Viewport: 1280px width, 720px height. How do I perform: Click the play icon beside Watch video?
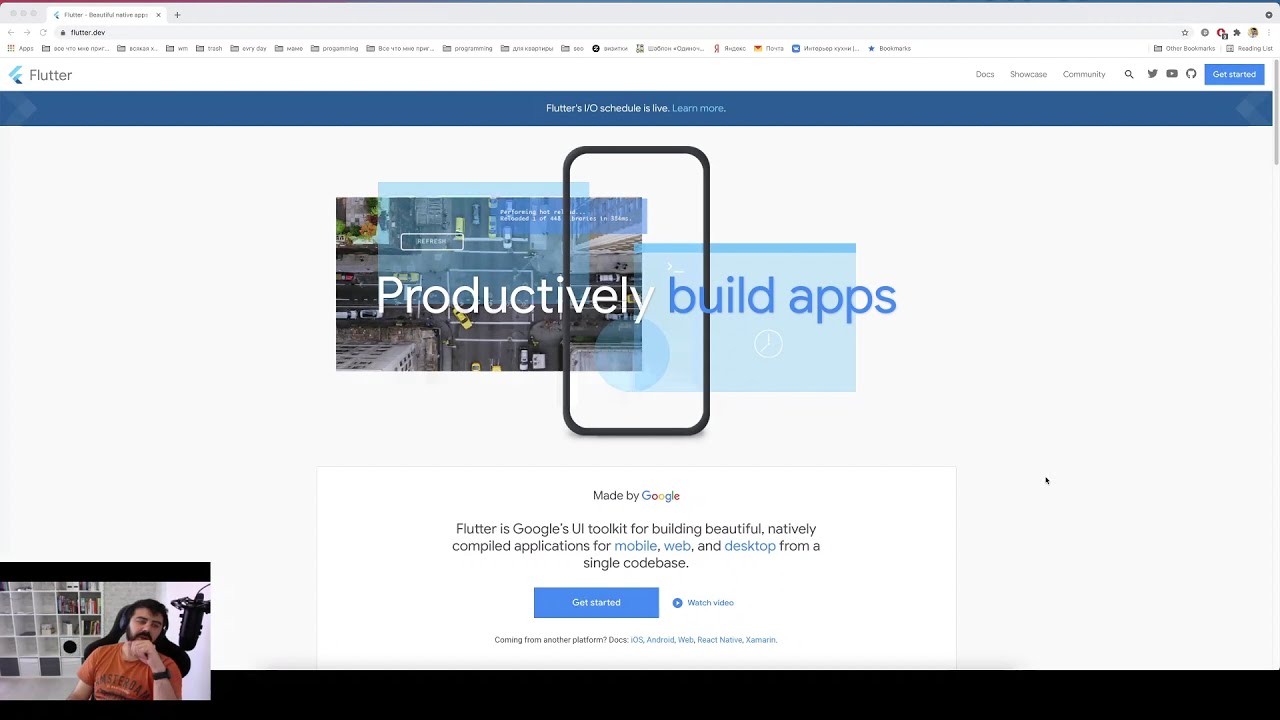tap(677, 603)
